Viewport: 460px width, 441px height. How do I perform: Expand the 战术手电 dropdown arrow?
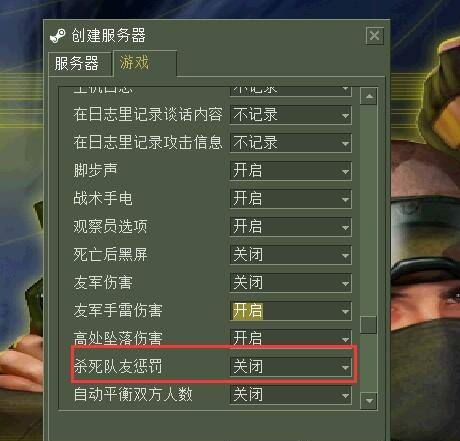pos(345,199)
